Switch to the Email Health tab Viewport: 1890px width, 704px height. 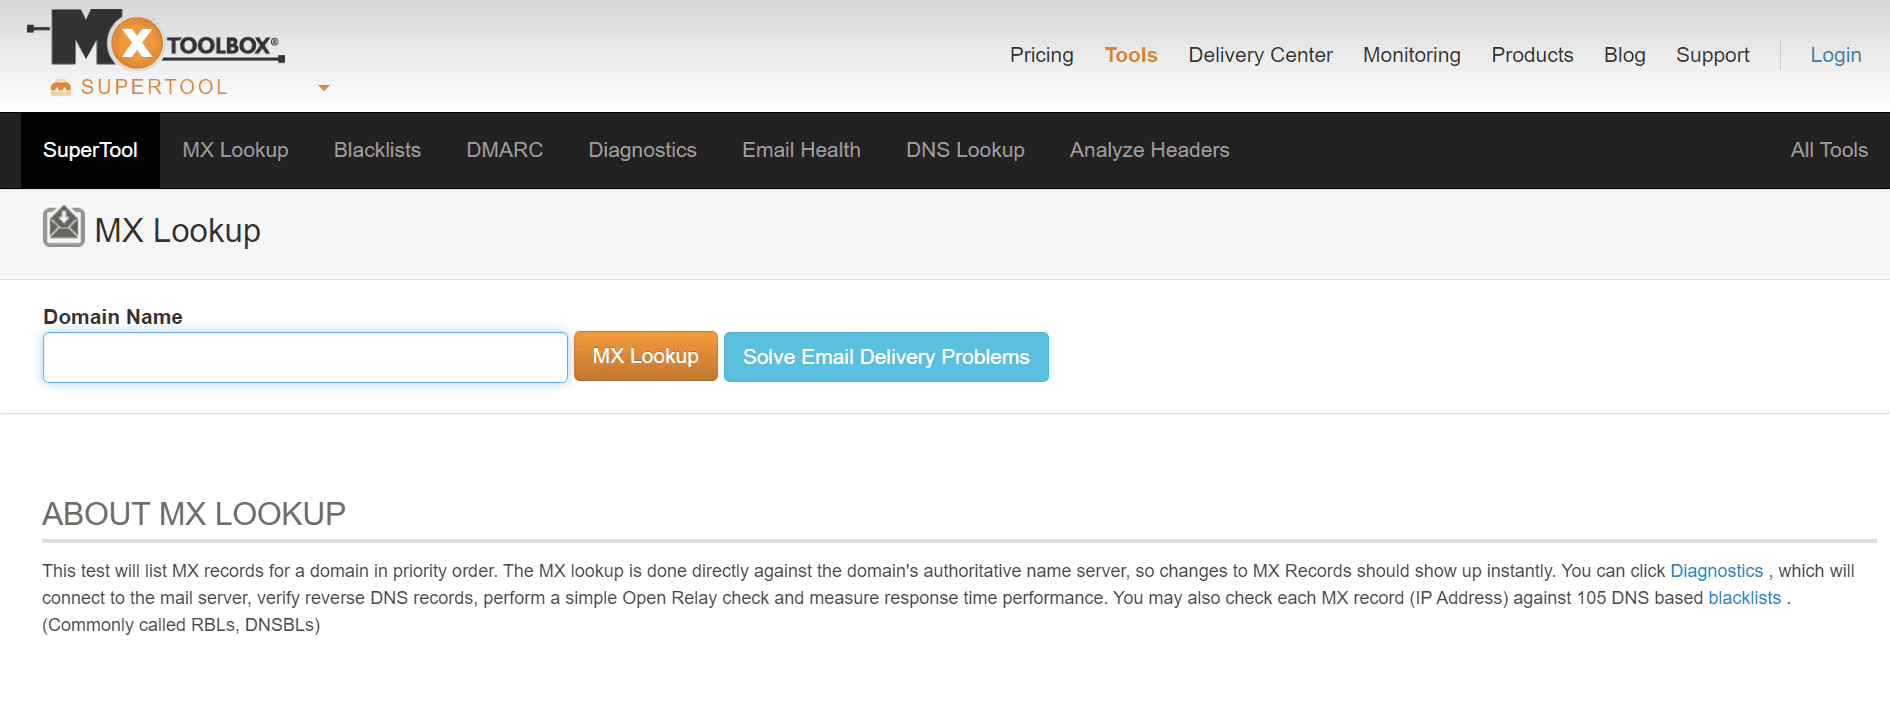click(801, 150)
